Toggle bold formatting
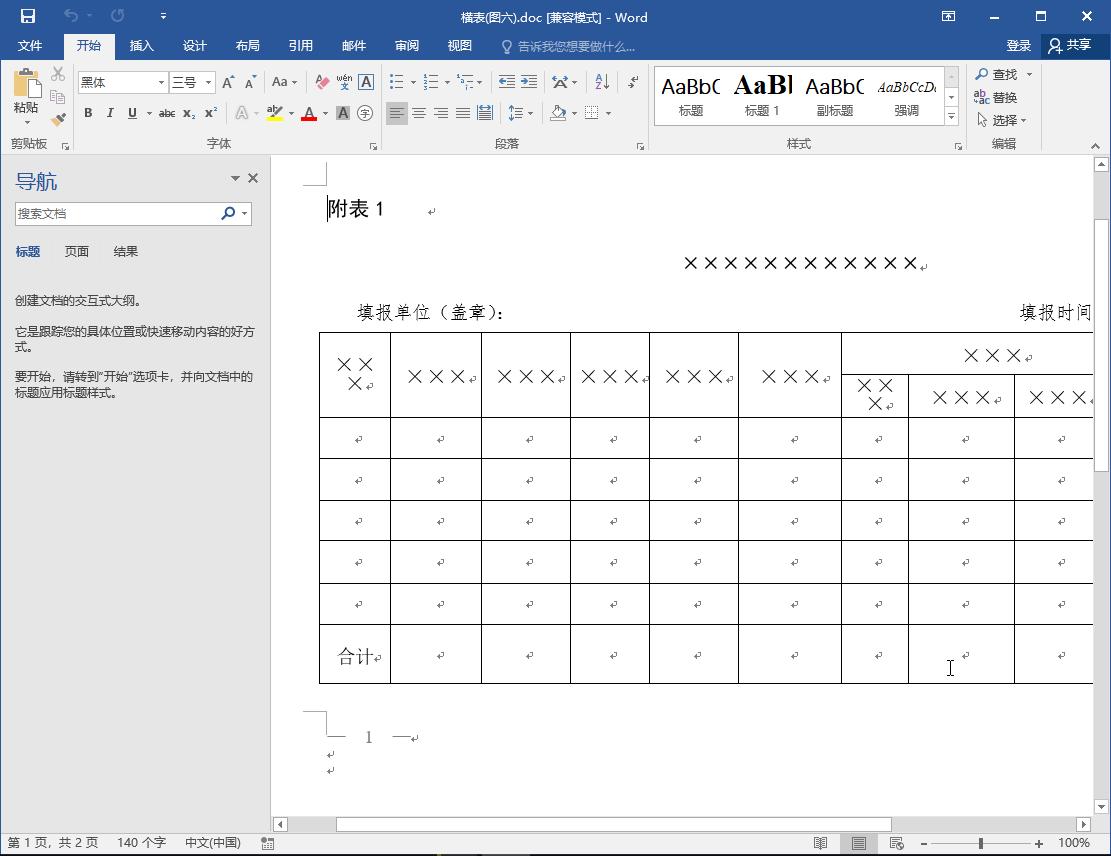This screenshot has height=856, width=1111. coord(87,113)
